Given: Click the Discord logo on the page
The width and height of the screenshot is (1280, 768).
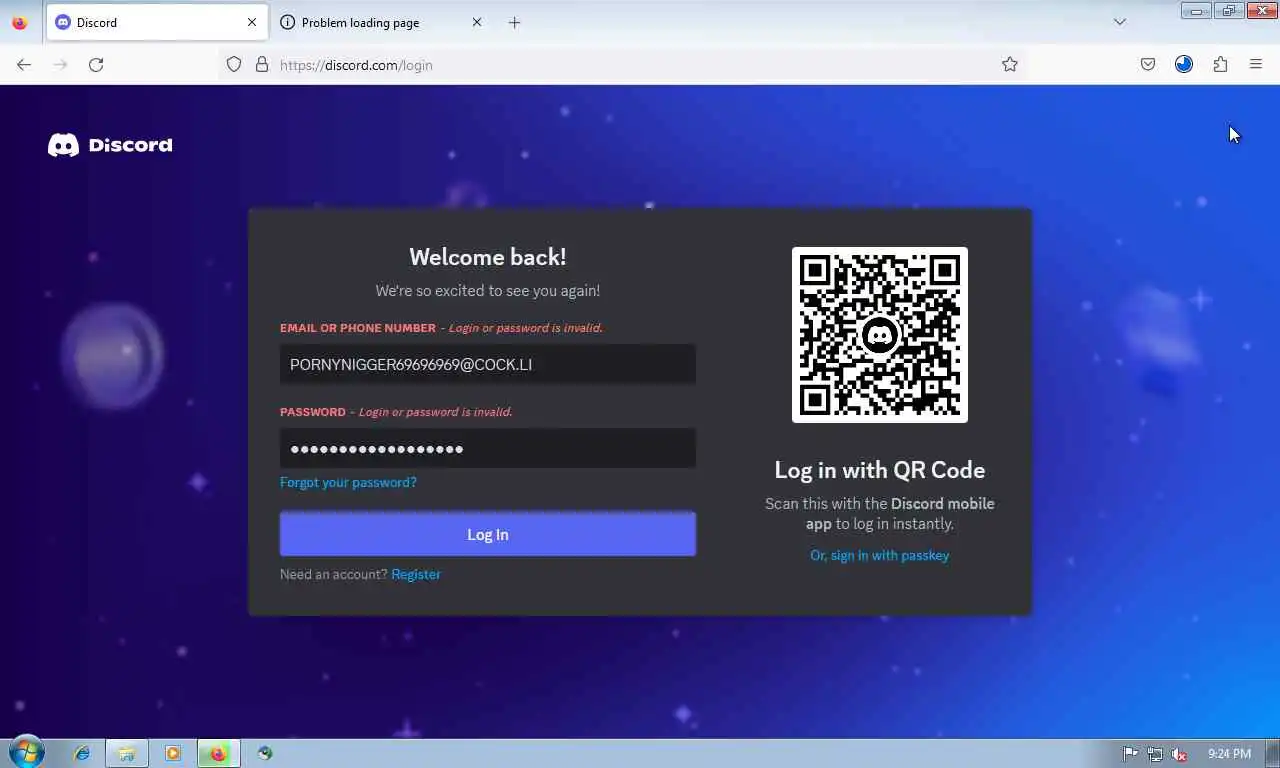Looking at the screenshot, I should [110, 145].
